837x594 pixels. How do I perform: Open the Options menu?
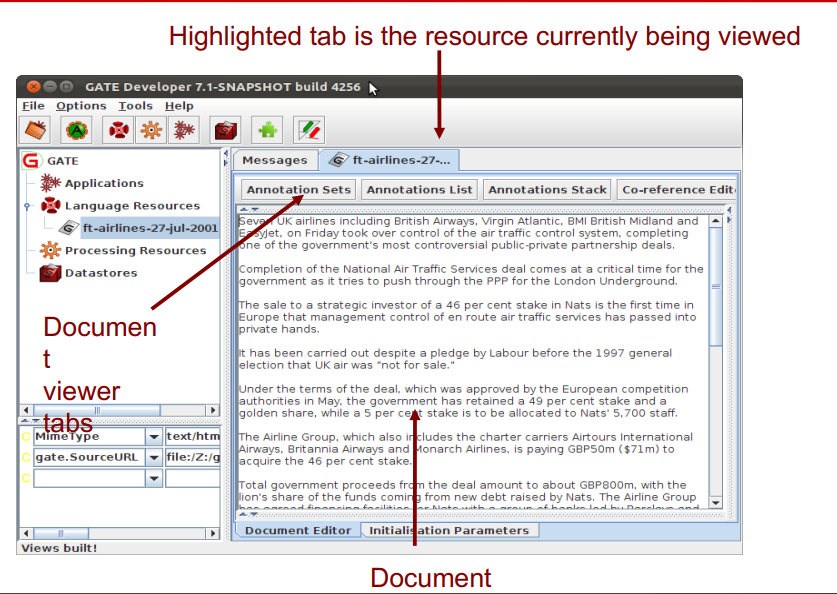click(x=81, y=105)
